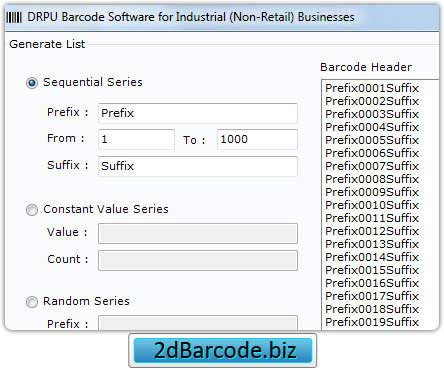The image size is (444, 368).
Task: Select Prefix0016Suffix list entry
Action: [x=372, y=283]
